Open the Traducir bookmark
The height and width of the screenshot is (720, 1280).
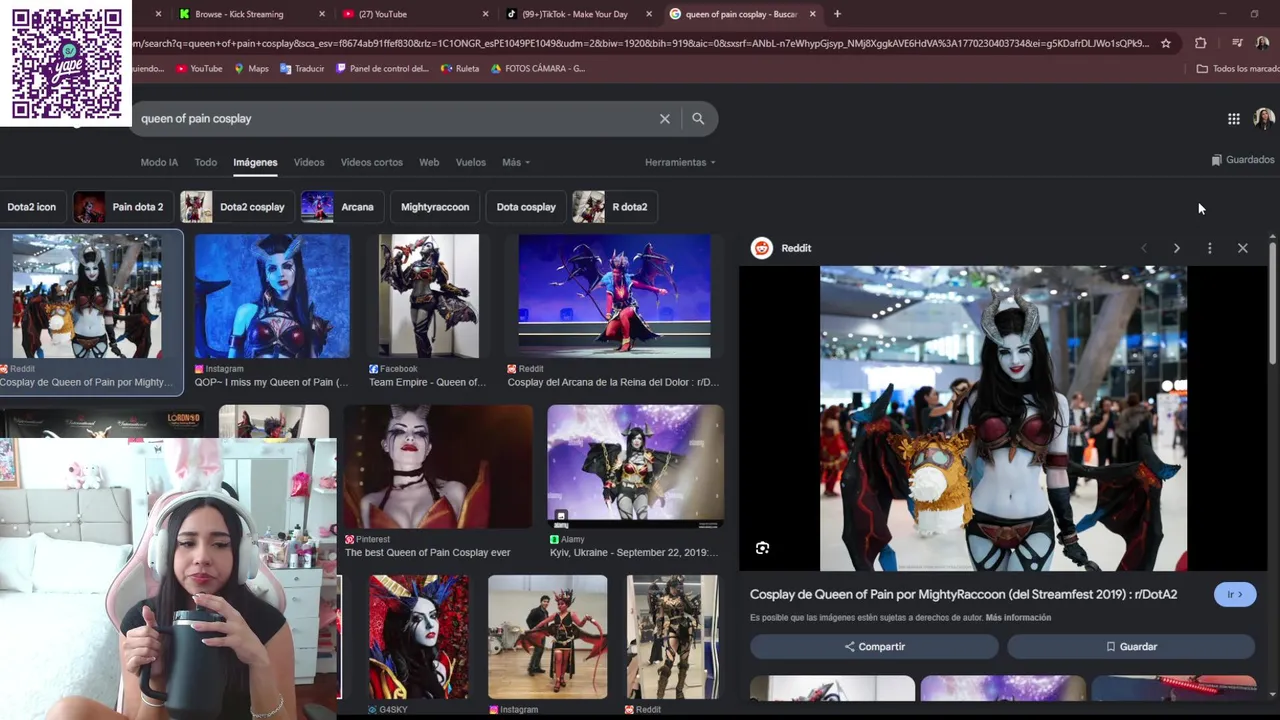click(x=302, y=69)
